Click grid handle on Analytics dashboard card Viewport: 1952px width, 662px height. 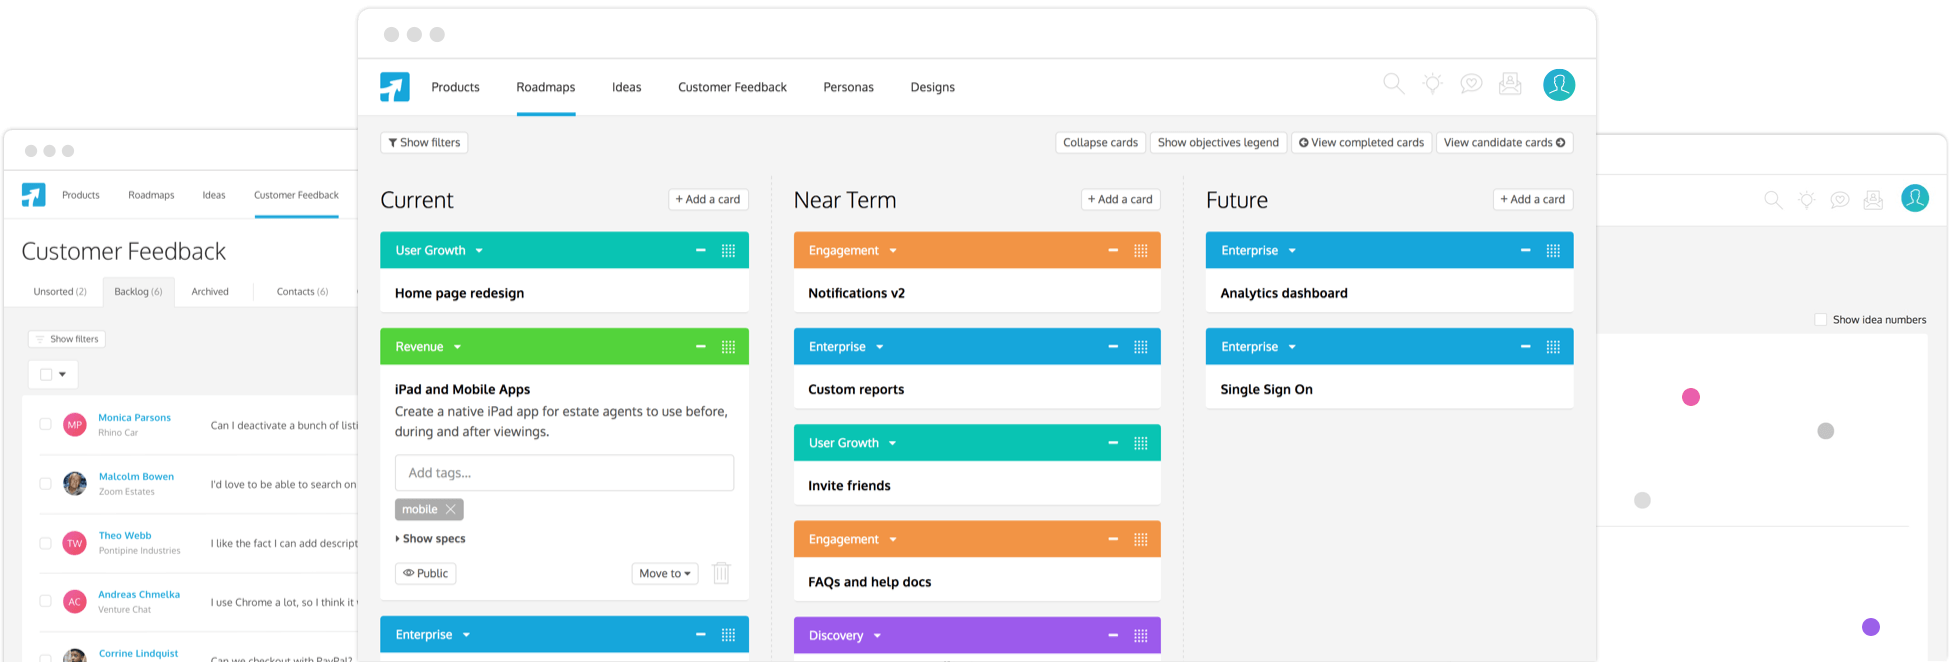tap(1553, 251)
